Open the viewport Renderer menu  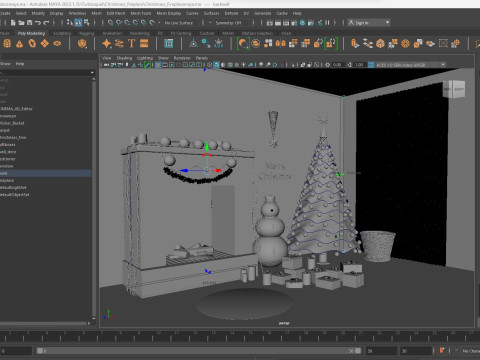(x=182, y=58)
